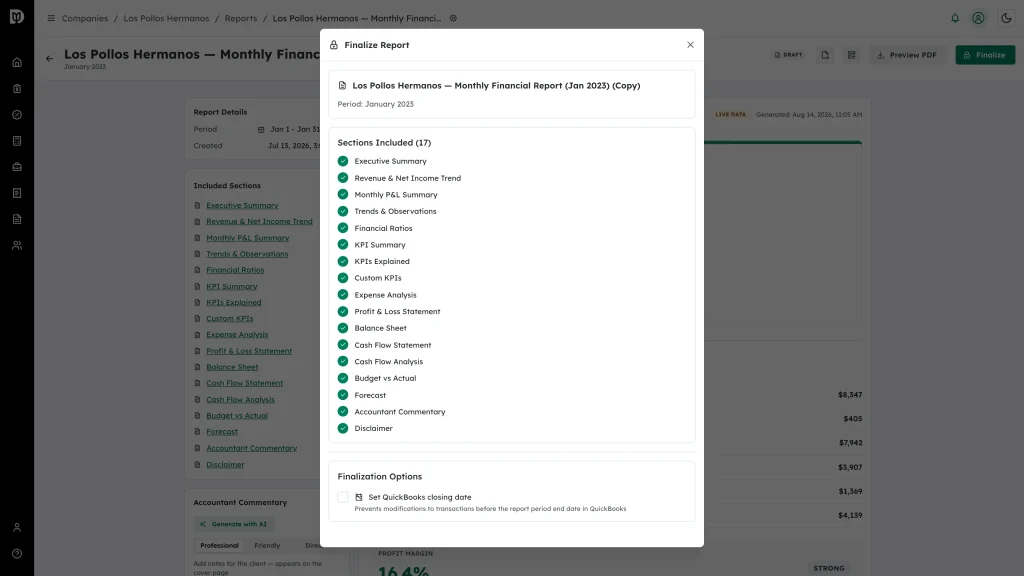Click the app logo in sidebar
The image size is (1024, 576).
(x=17, y=17)
